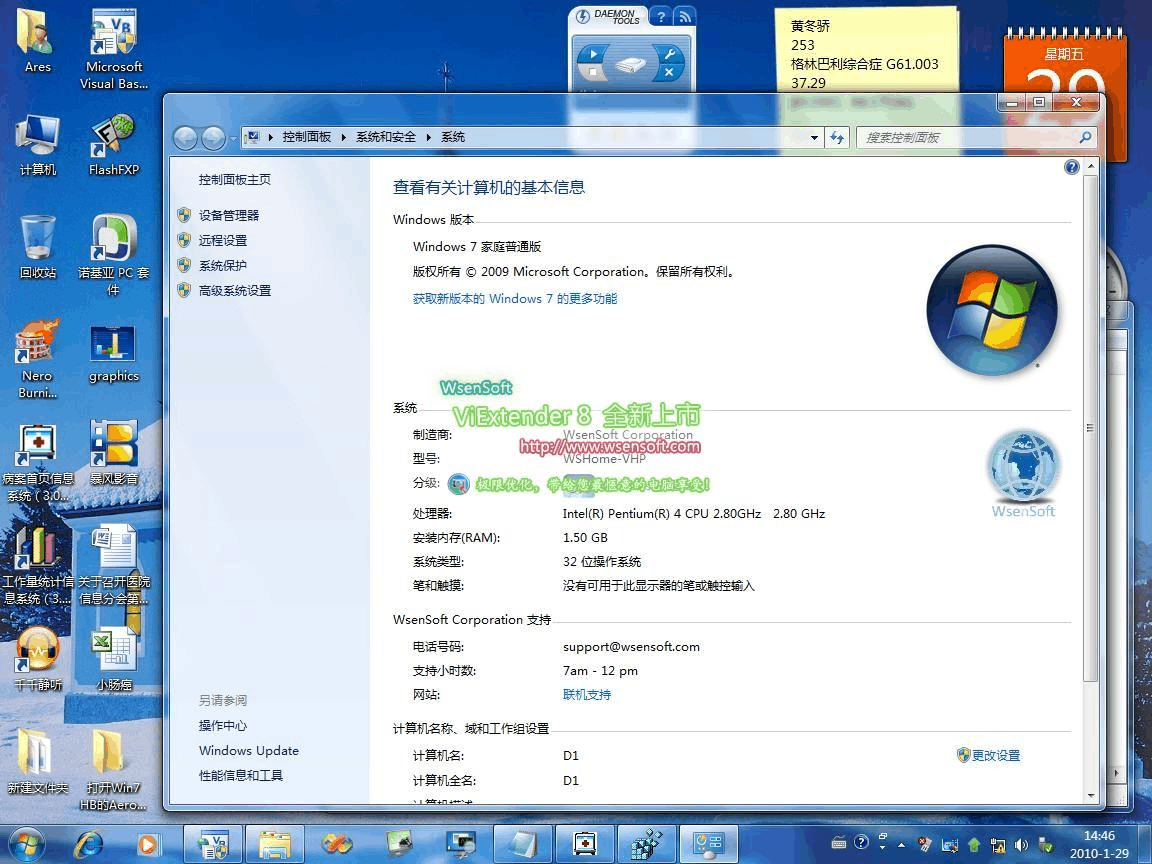Open the address bar history dropdown
The image size is (1152, 864).
click(x=813, y=137)
